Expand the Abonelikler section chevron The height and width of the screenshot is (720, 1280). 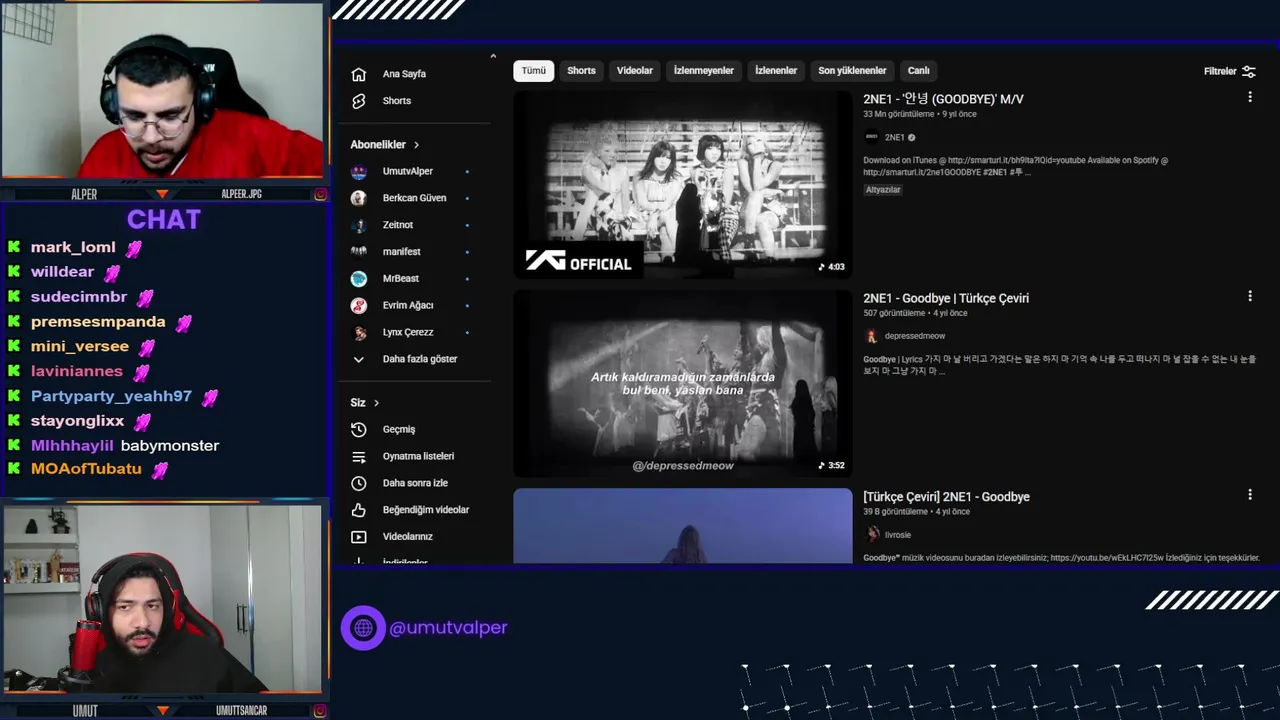416,145
